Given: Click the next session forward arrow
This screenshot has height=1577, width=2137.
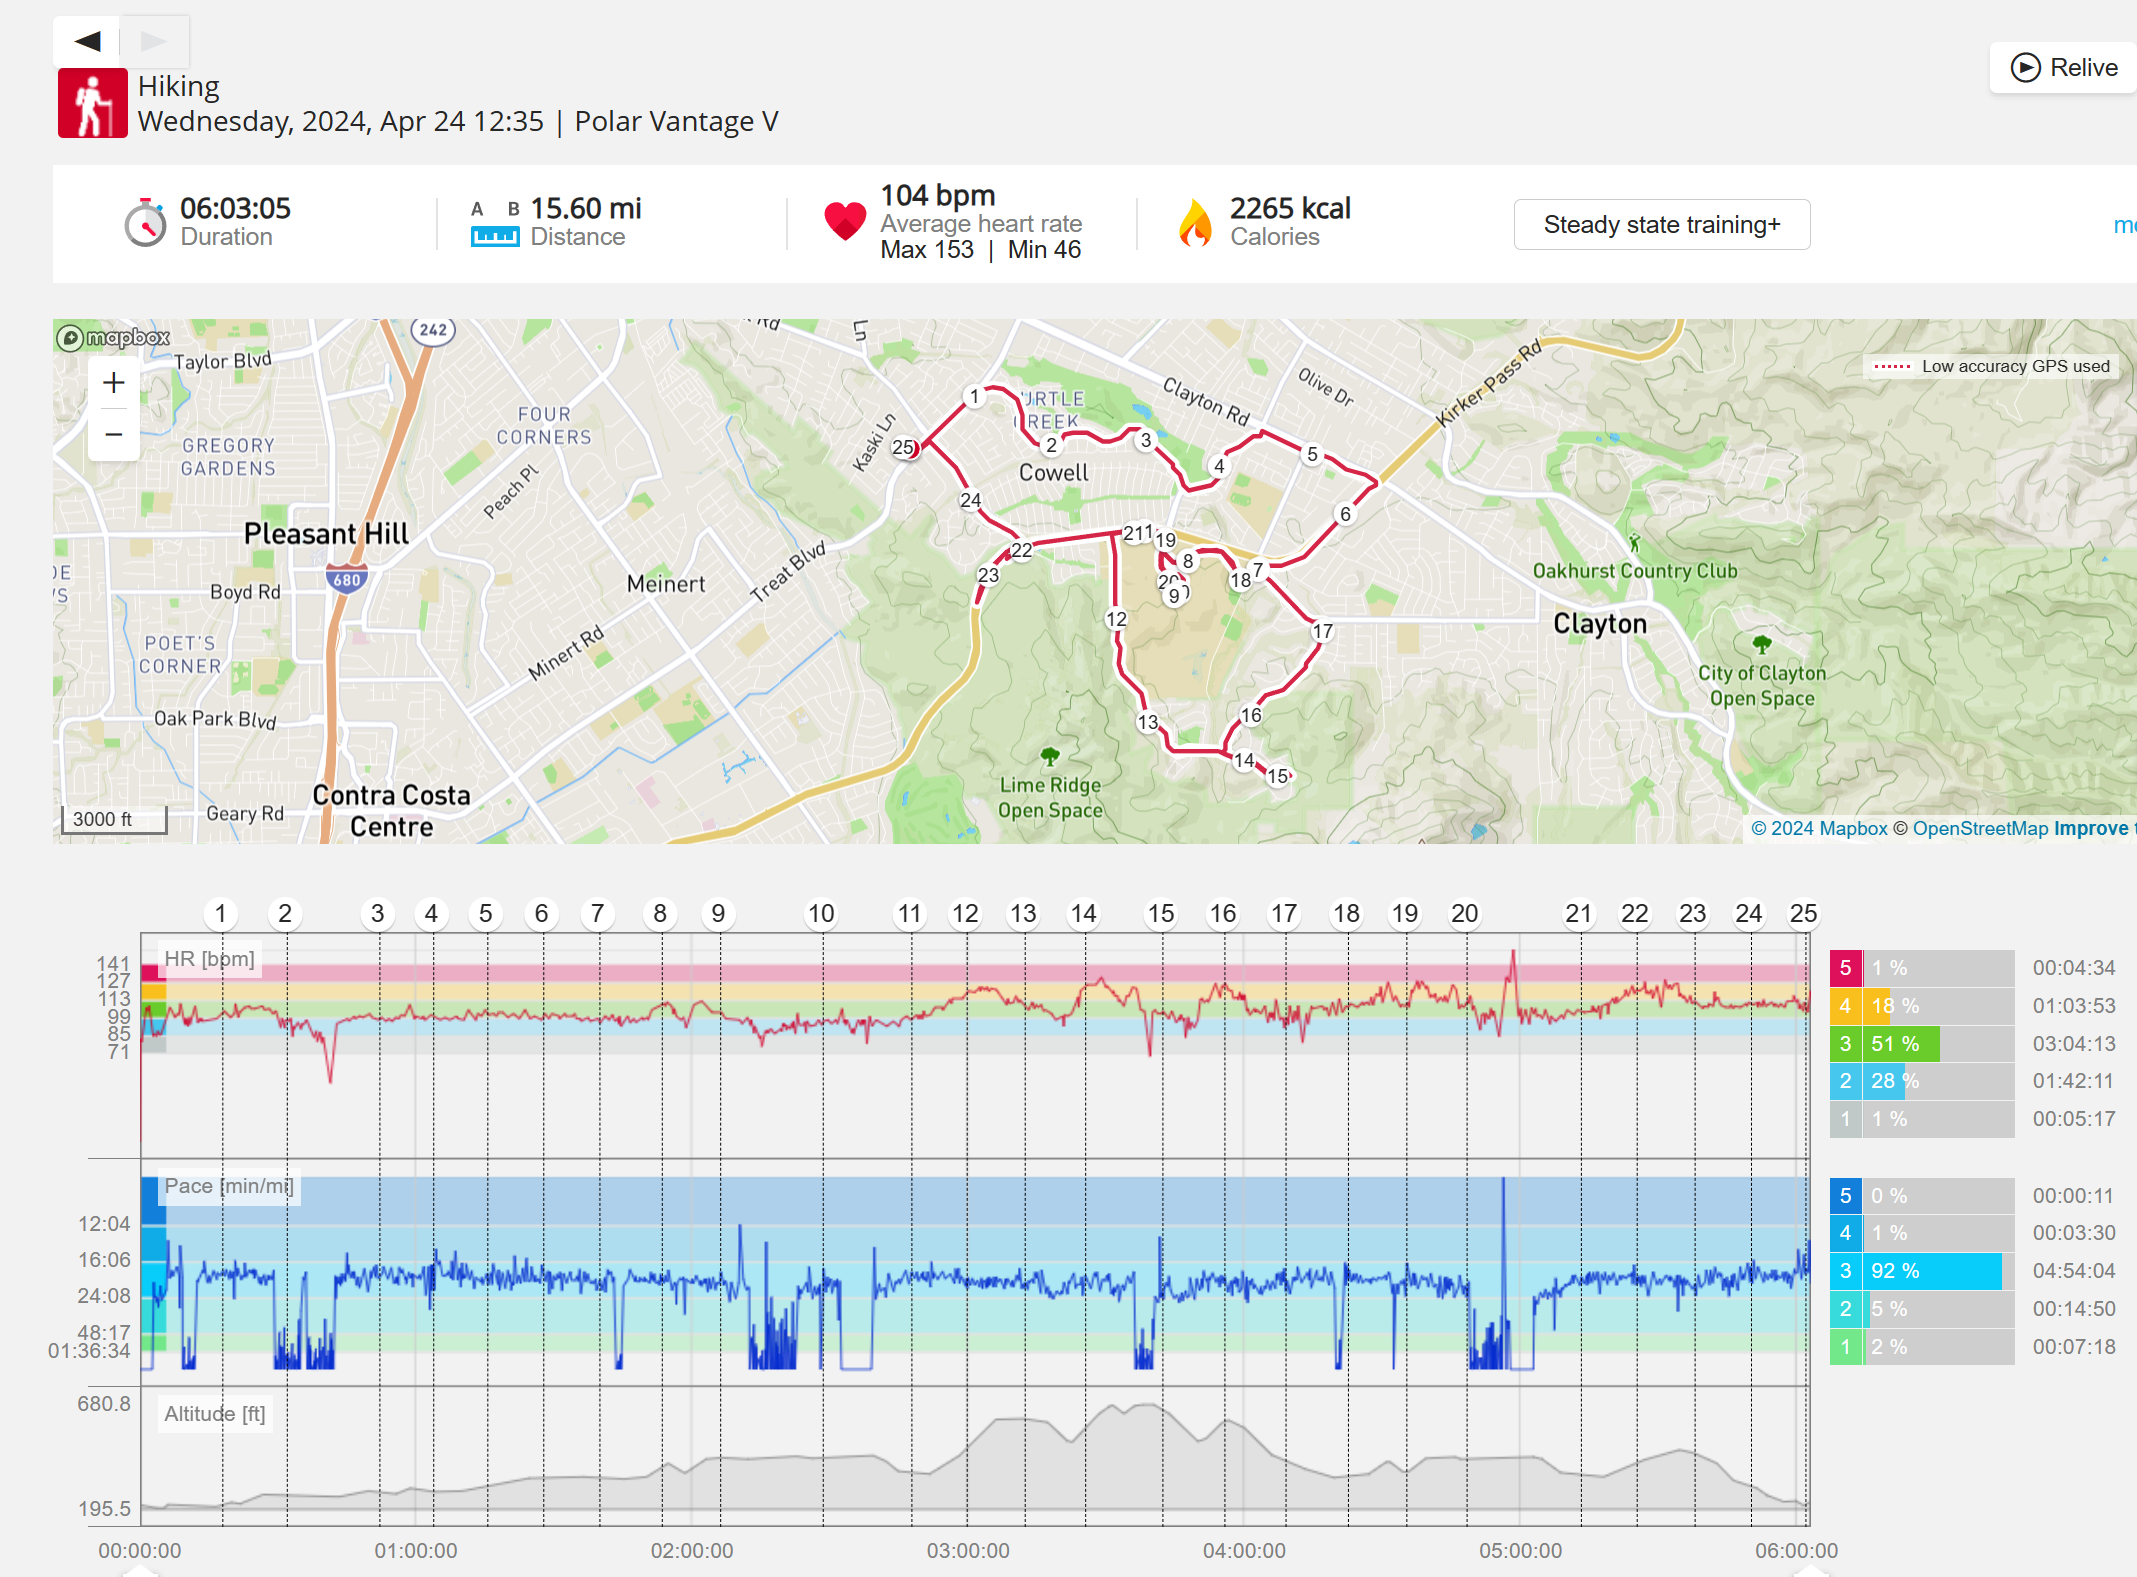Looking at the screenshot, I should pyautogui.click(x=153, y=41).
